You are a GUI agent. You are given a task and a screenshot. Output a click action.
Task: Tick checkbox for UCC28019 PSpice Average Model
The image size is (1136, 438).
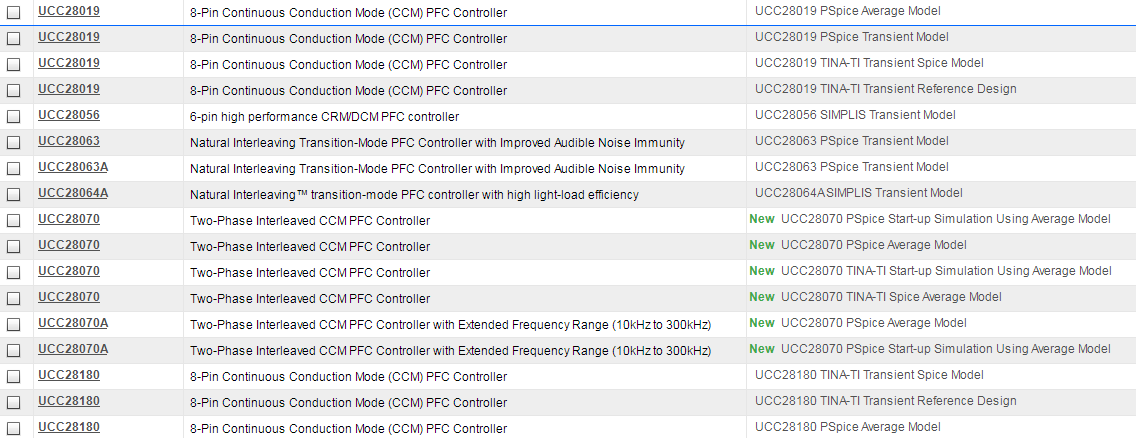(14, 12)
